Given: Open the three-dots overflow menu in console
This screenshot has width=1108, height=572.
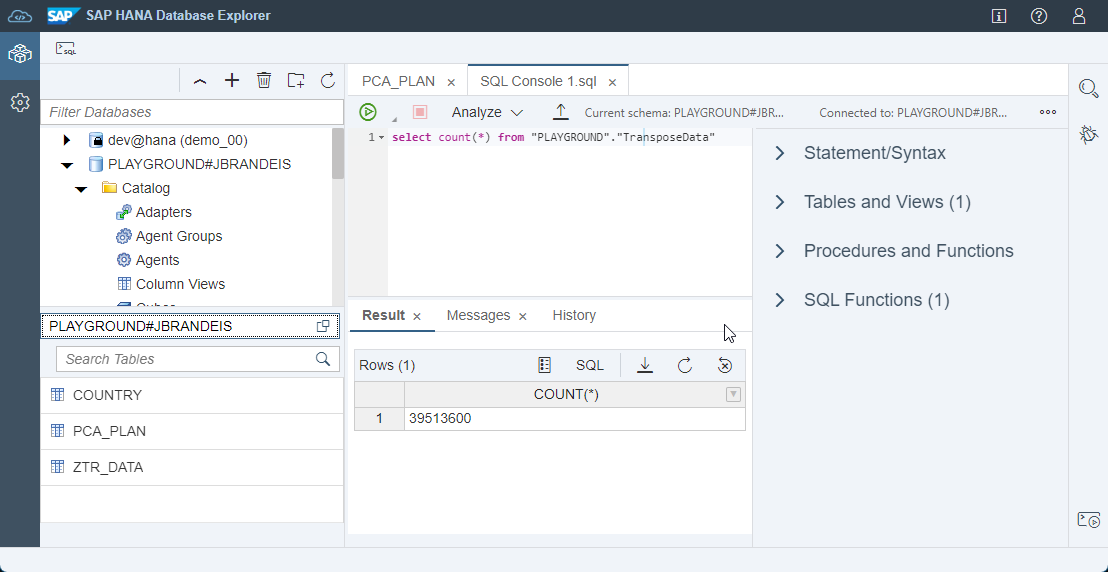Looking at the screenshot, I should pos(1048,112).
